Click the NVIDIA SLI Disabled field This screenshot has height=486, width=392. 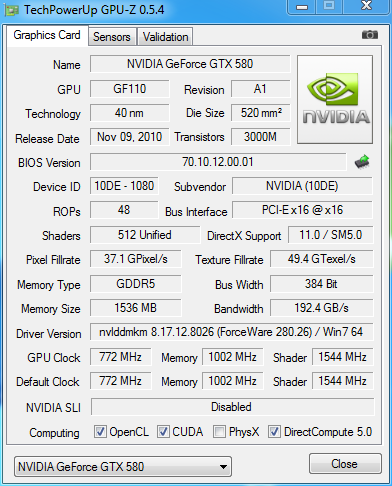[x=232, y=407]
